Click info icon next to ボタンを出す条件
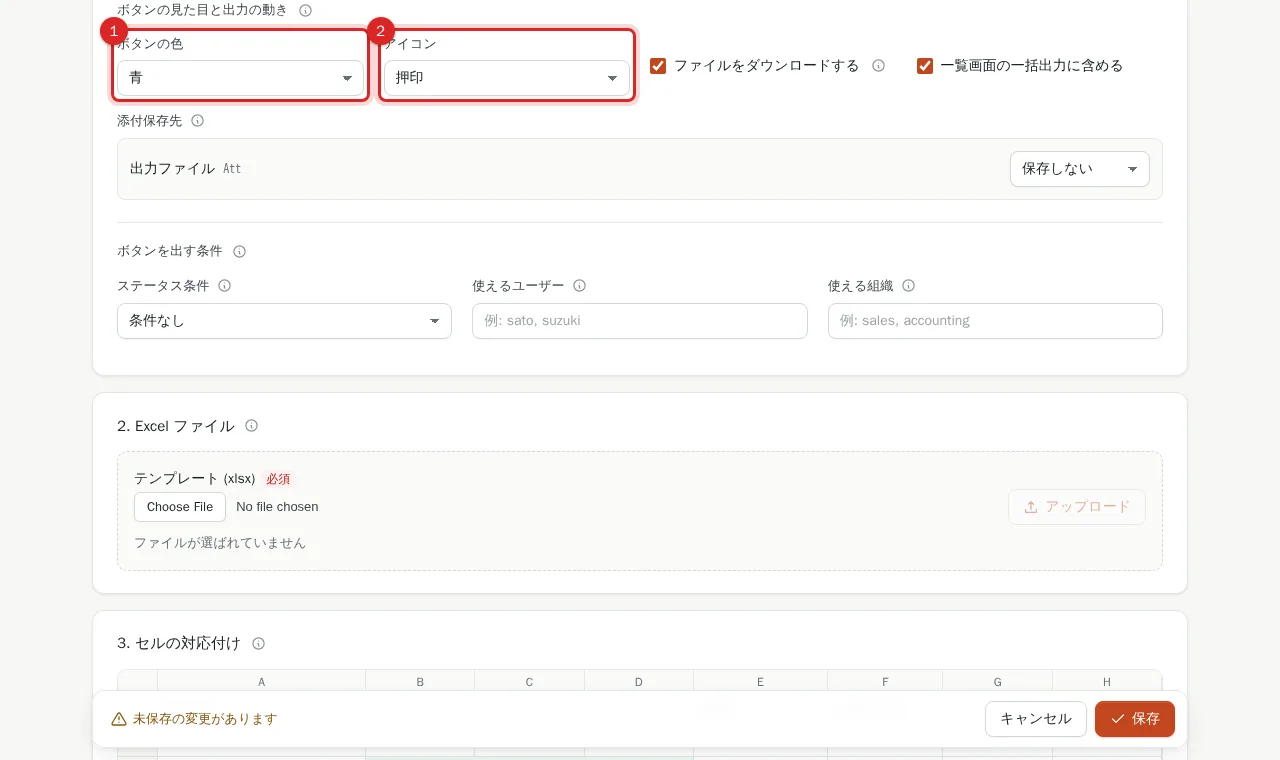Screen dimensions: 1280x760 [x=239, y=251]
